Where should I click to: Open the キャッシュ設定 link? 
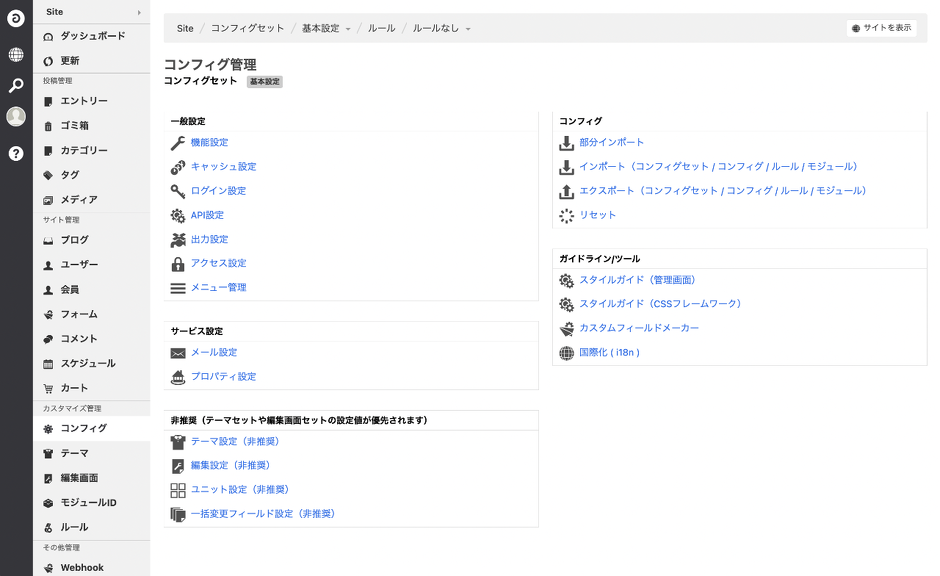[x=223, y=167]
